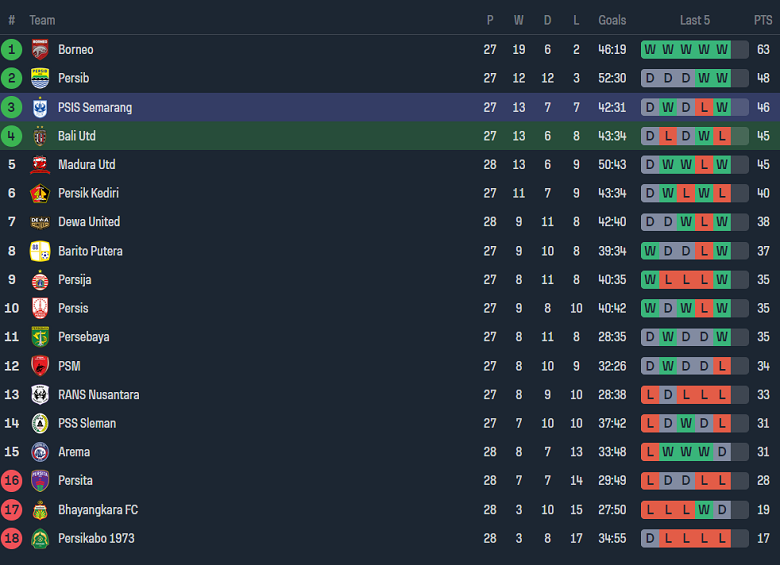Viewport: 780px width, 565px height.
Task: Click the Borneo club crest icon
Action: point(40,49)
